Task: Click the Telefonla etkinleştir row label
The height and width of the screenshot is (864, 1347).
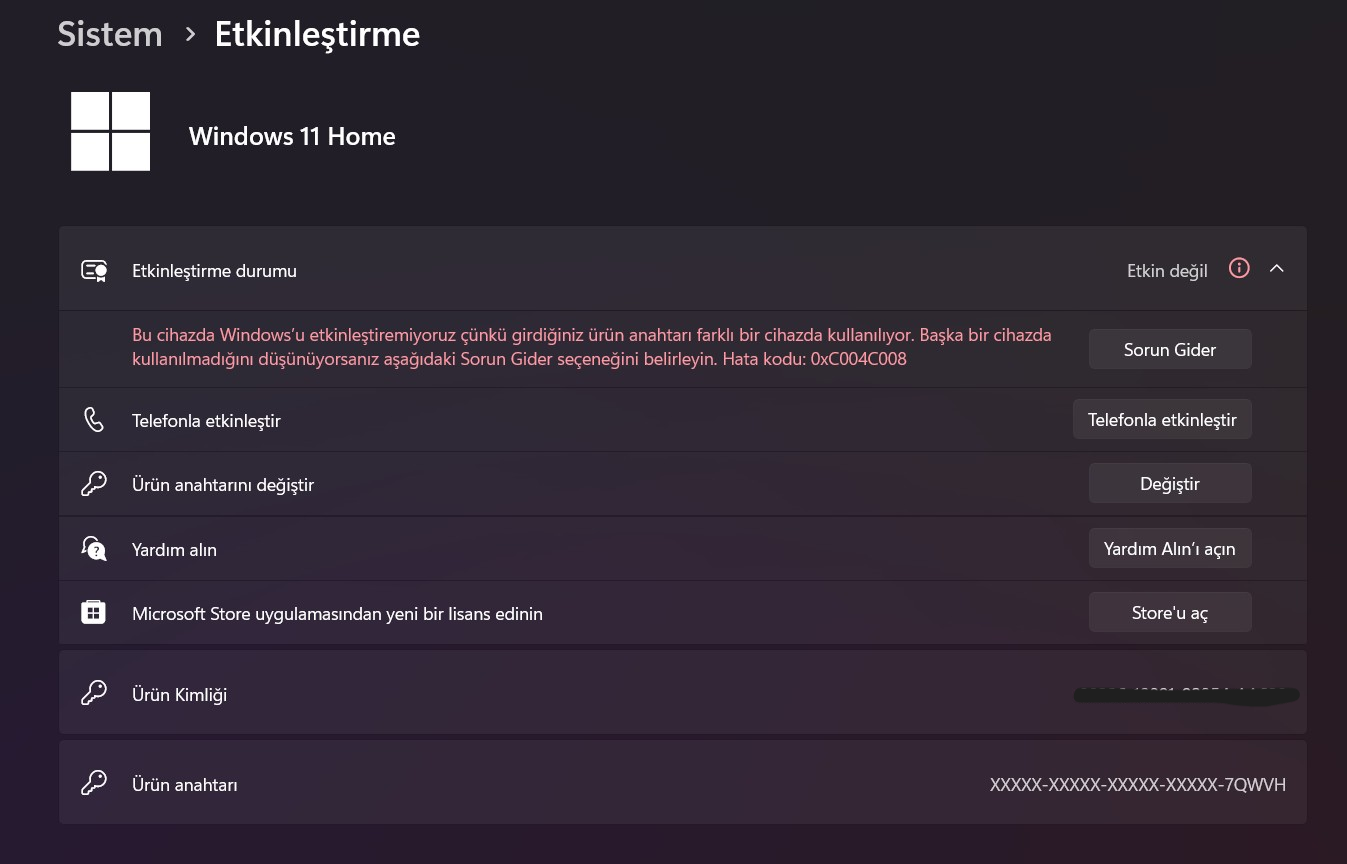Action: 206,421
